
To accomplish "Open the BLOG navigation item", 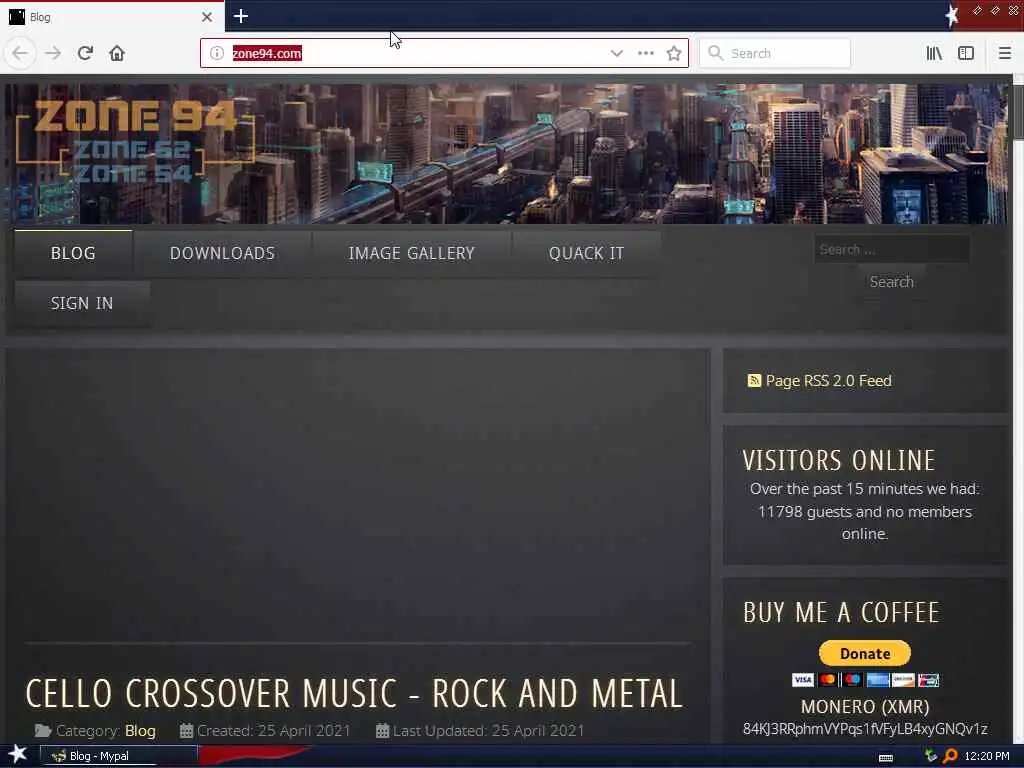I will [73, 253].
